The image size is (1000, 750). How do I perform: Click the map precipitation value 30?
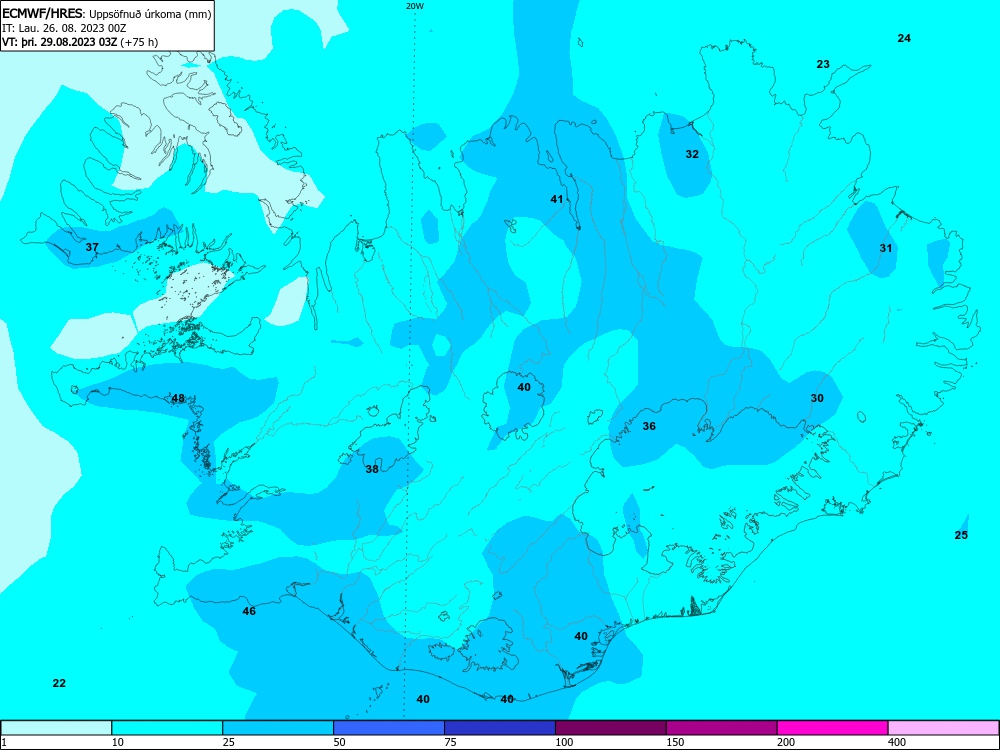point(817,398)
